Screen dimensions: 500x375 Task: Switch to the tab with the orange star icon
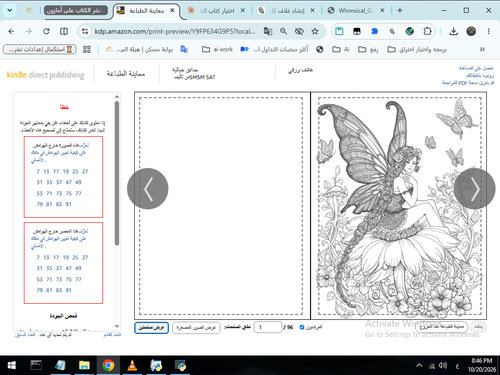[216, 11]
